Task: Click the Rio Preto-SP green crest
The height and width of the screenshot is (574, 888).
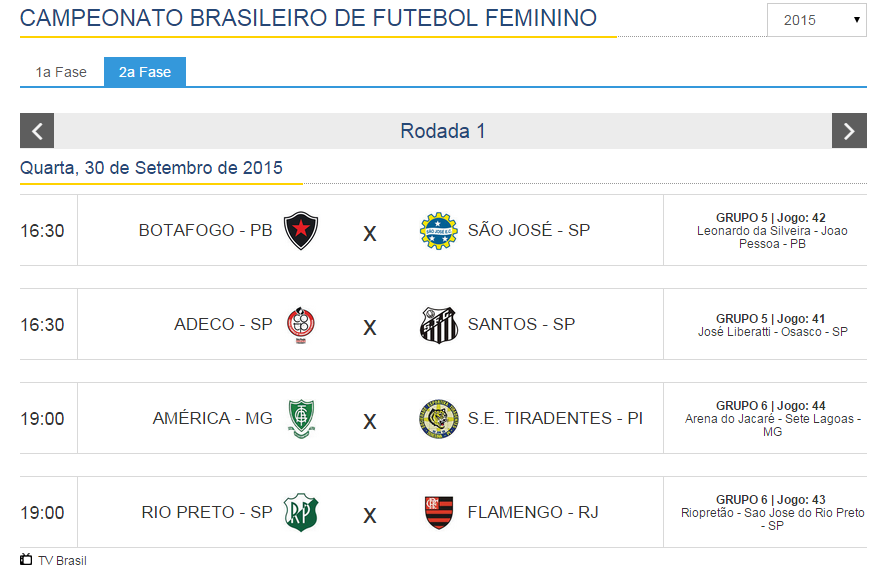Action: click(301, 513)
